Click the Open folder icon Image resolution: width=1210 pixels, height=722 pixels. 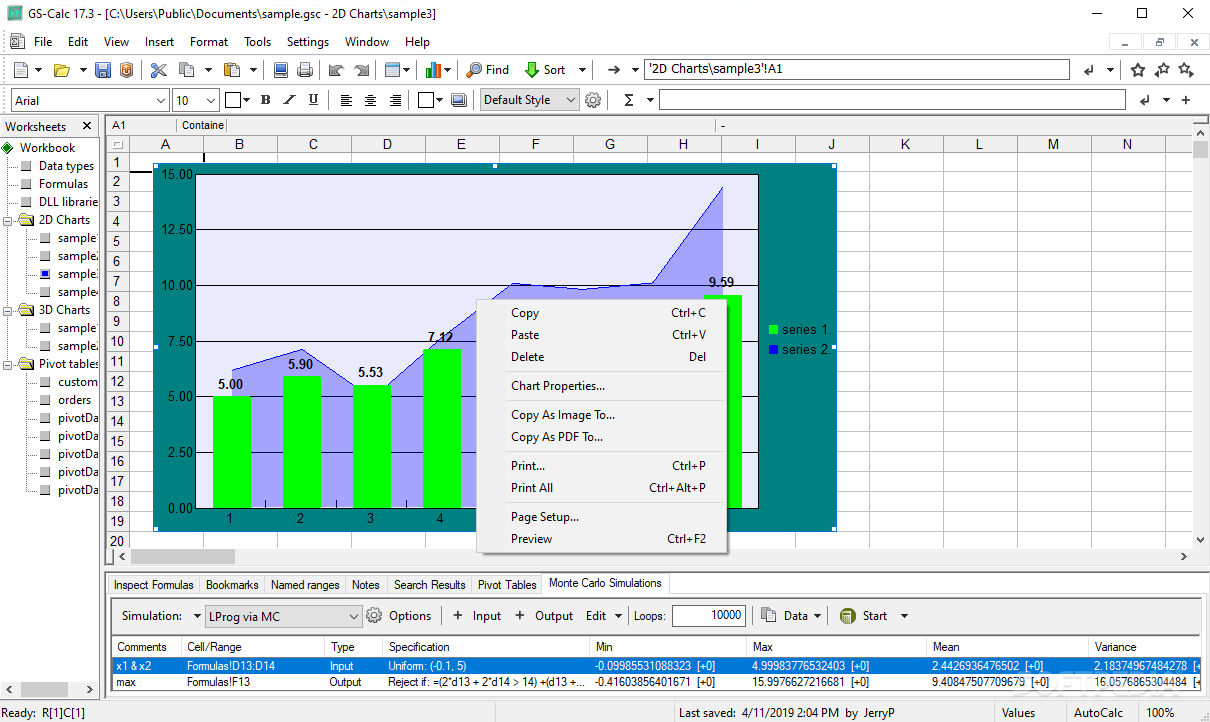[62, 70]
